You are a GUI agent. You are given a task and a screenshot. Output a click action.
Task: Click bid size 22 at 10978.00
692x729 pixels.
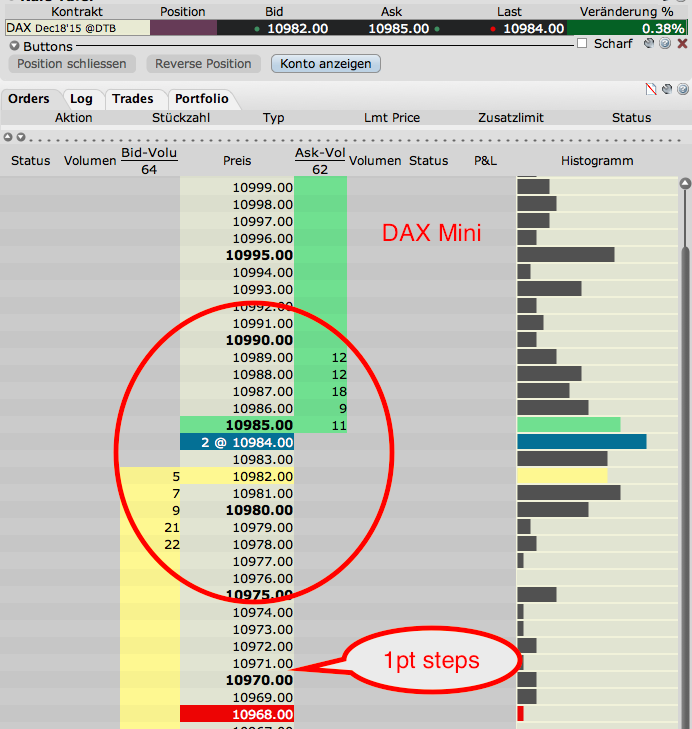pos(172,544)
